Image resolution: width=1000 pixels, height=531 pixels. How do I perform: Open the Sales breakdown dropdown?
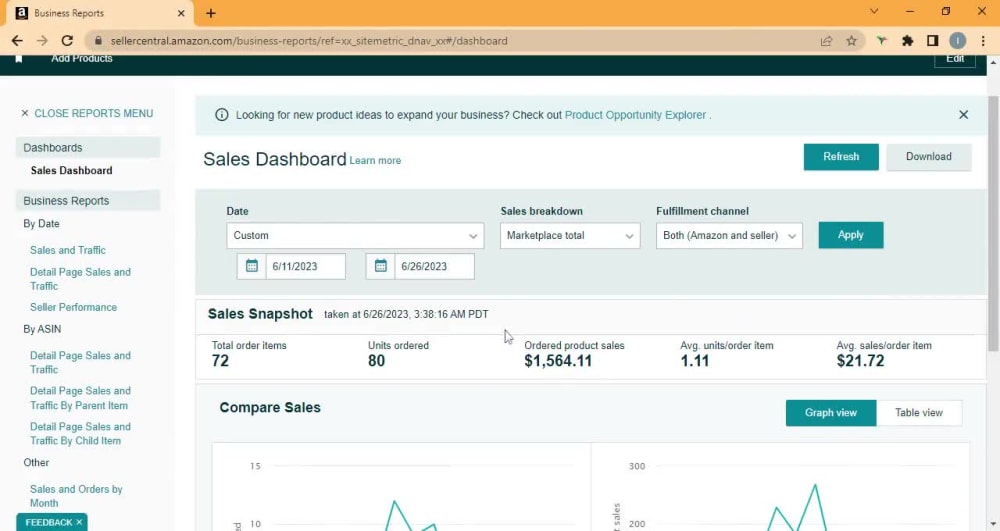(x=570, y=235)
